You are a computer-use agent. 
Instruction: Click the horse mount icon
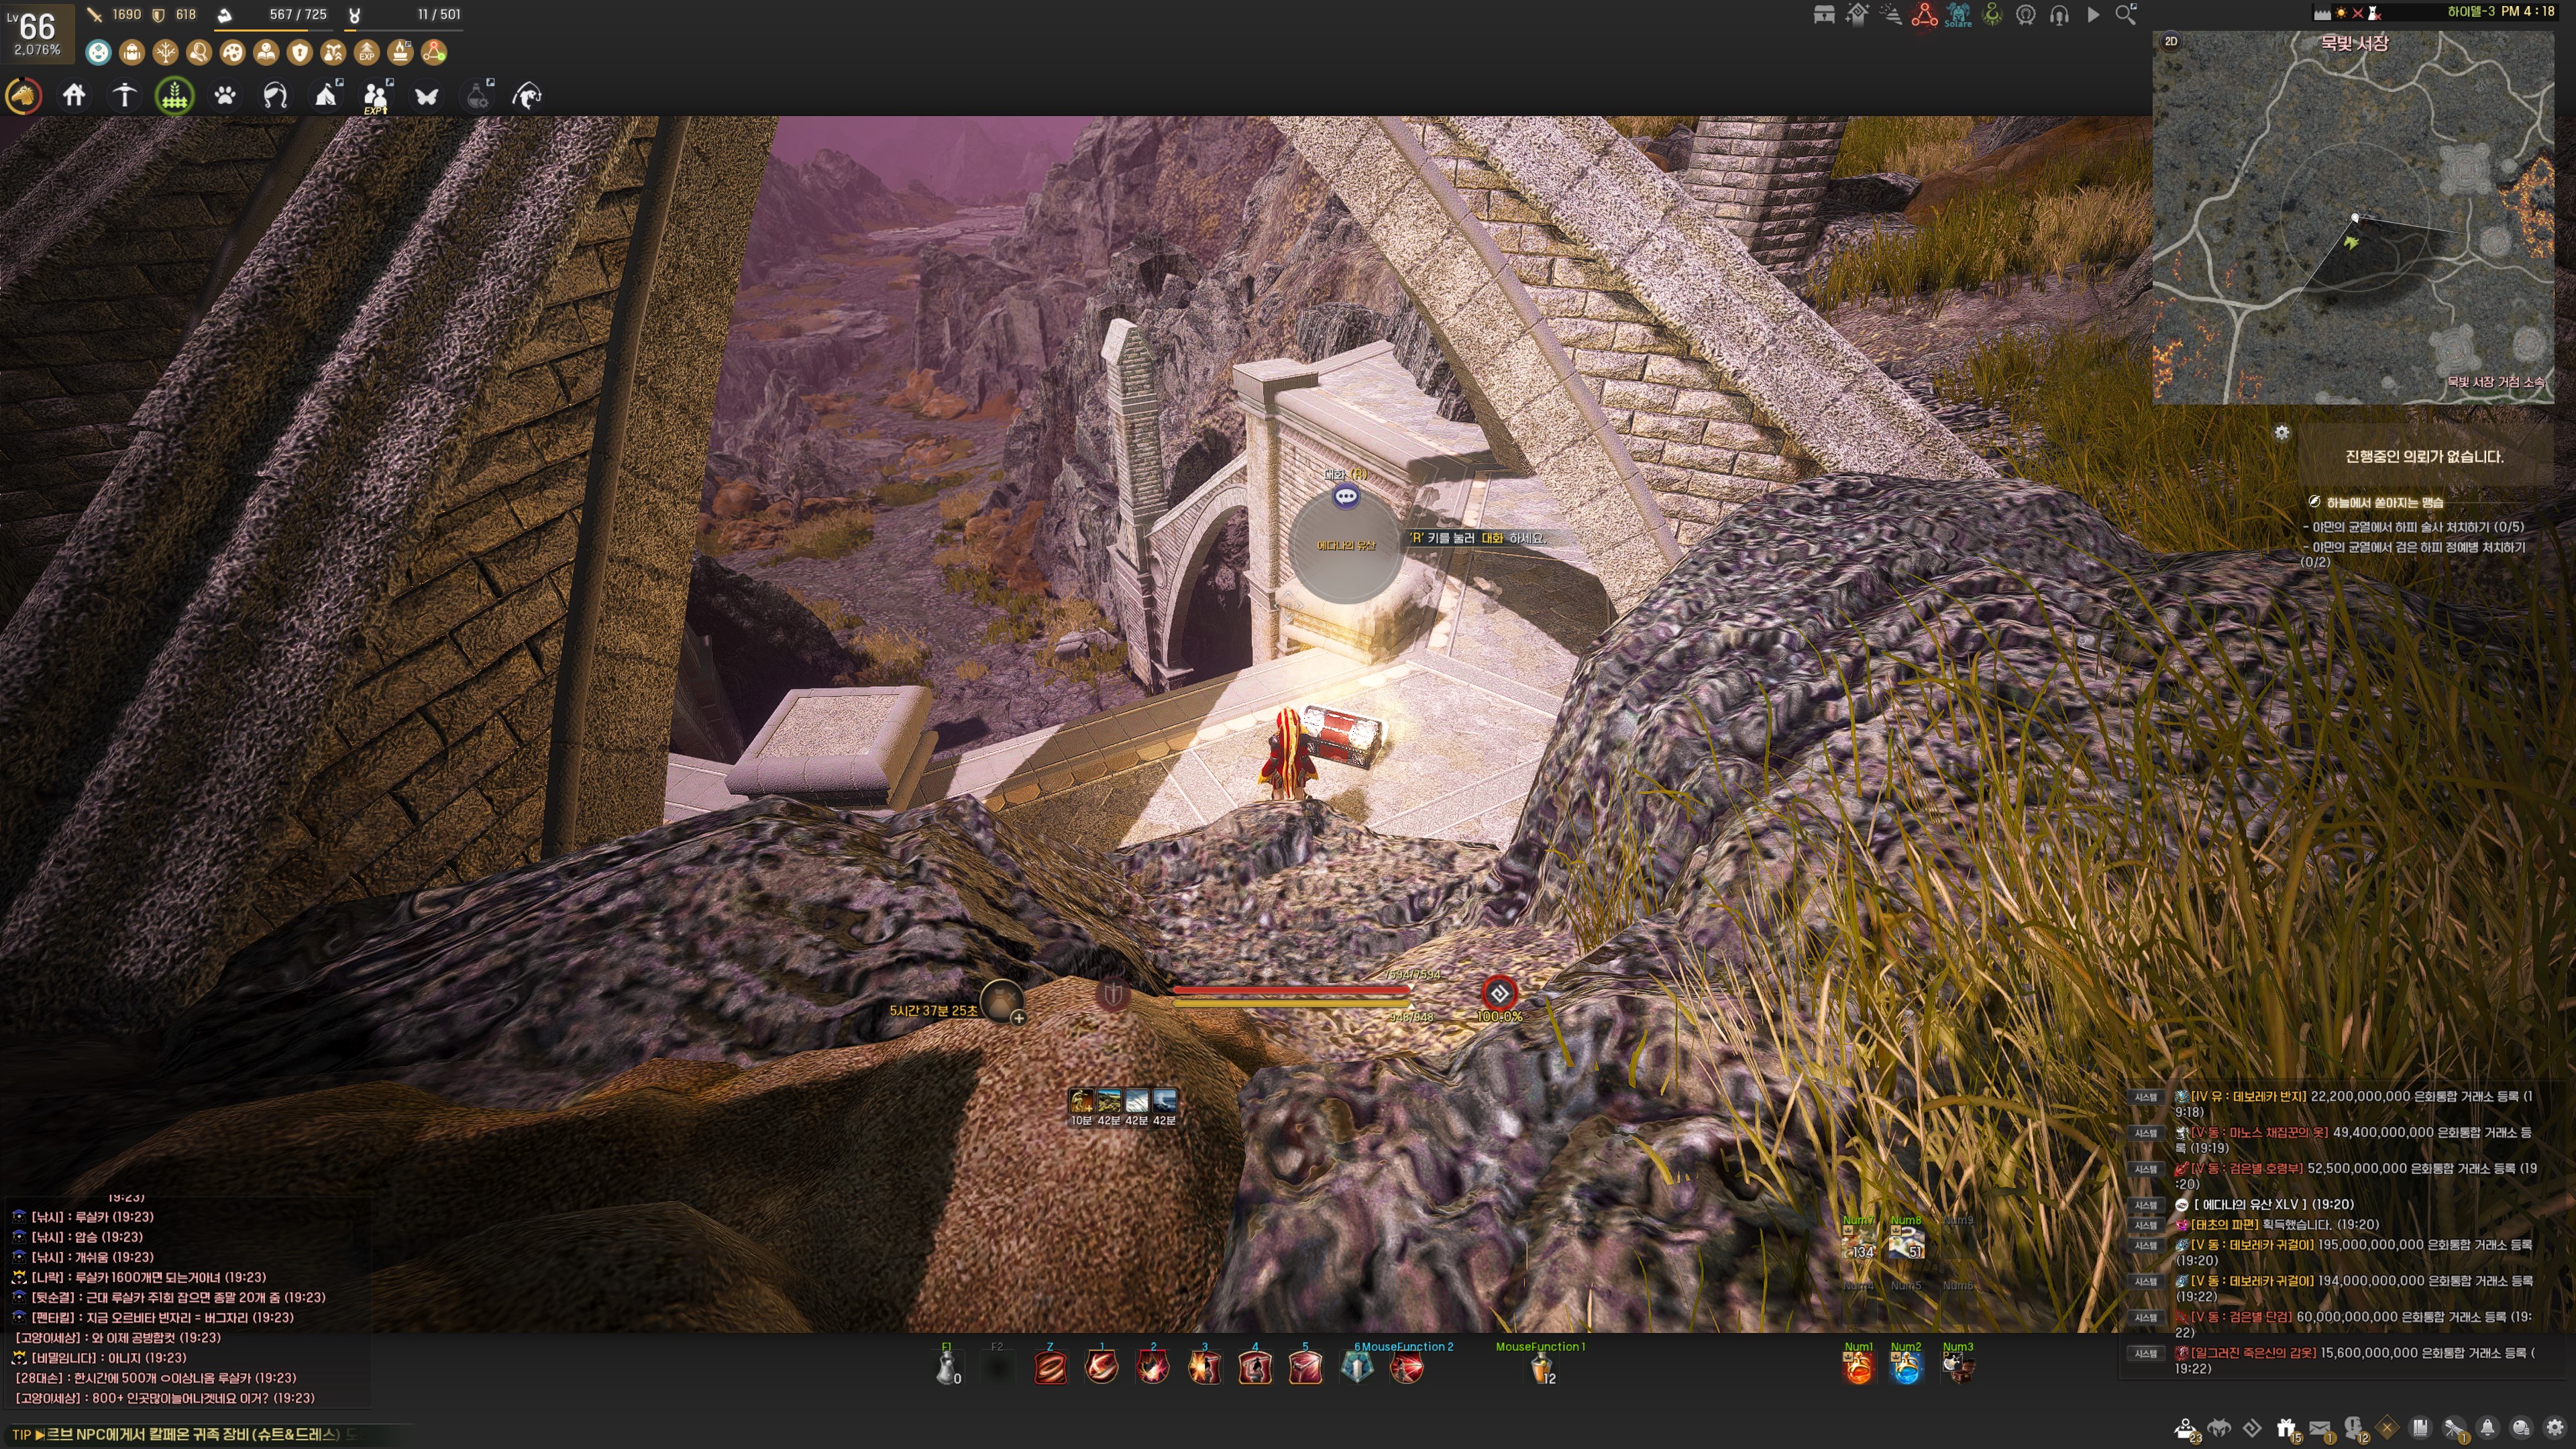(x=23, y=96)
